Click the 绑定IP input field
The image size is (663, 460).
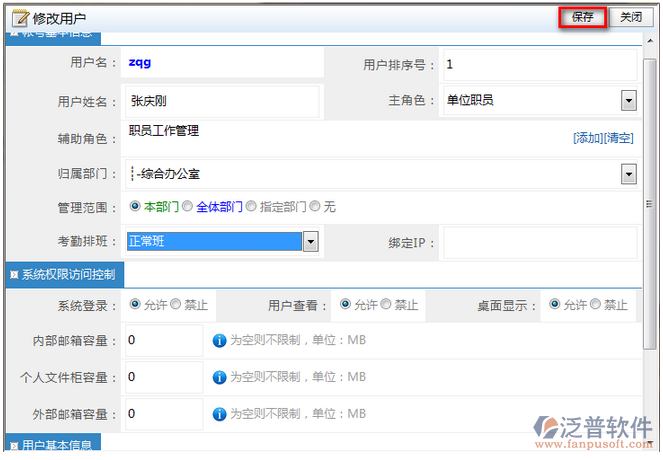pyautogui.click(x=539, y=242)
